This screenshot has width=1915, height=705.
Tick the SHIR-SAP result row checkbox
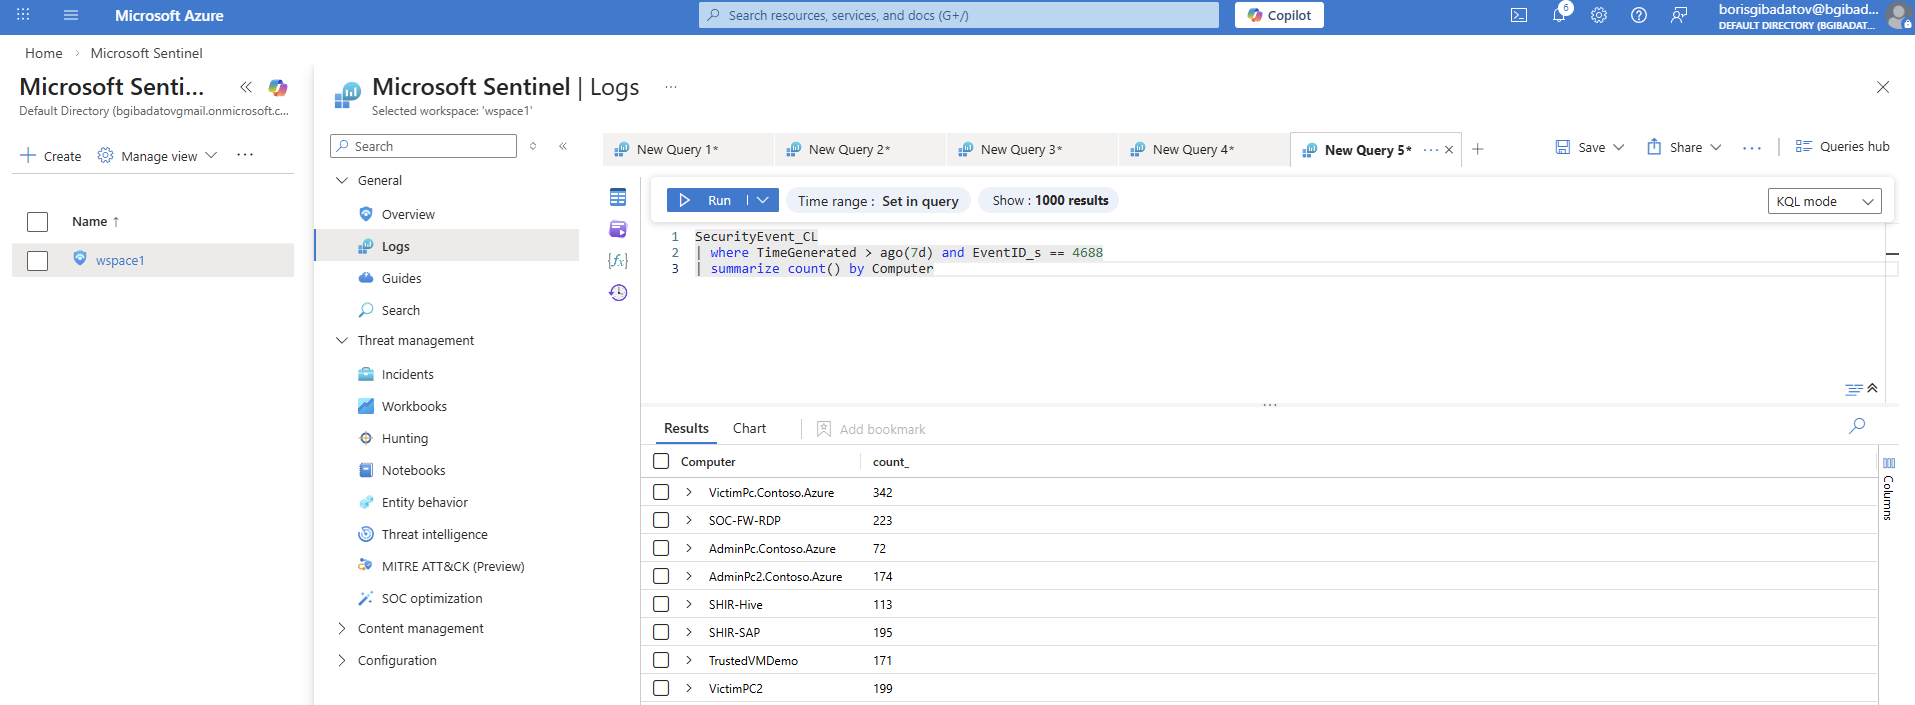pyautogui.click(x=661, y=632)
